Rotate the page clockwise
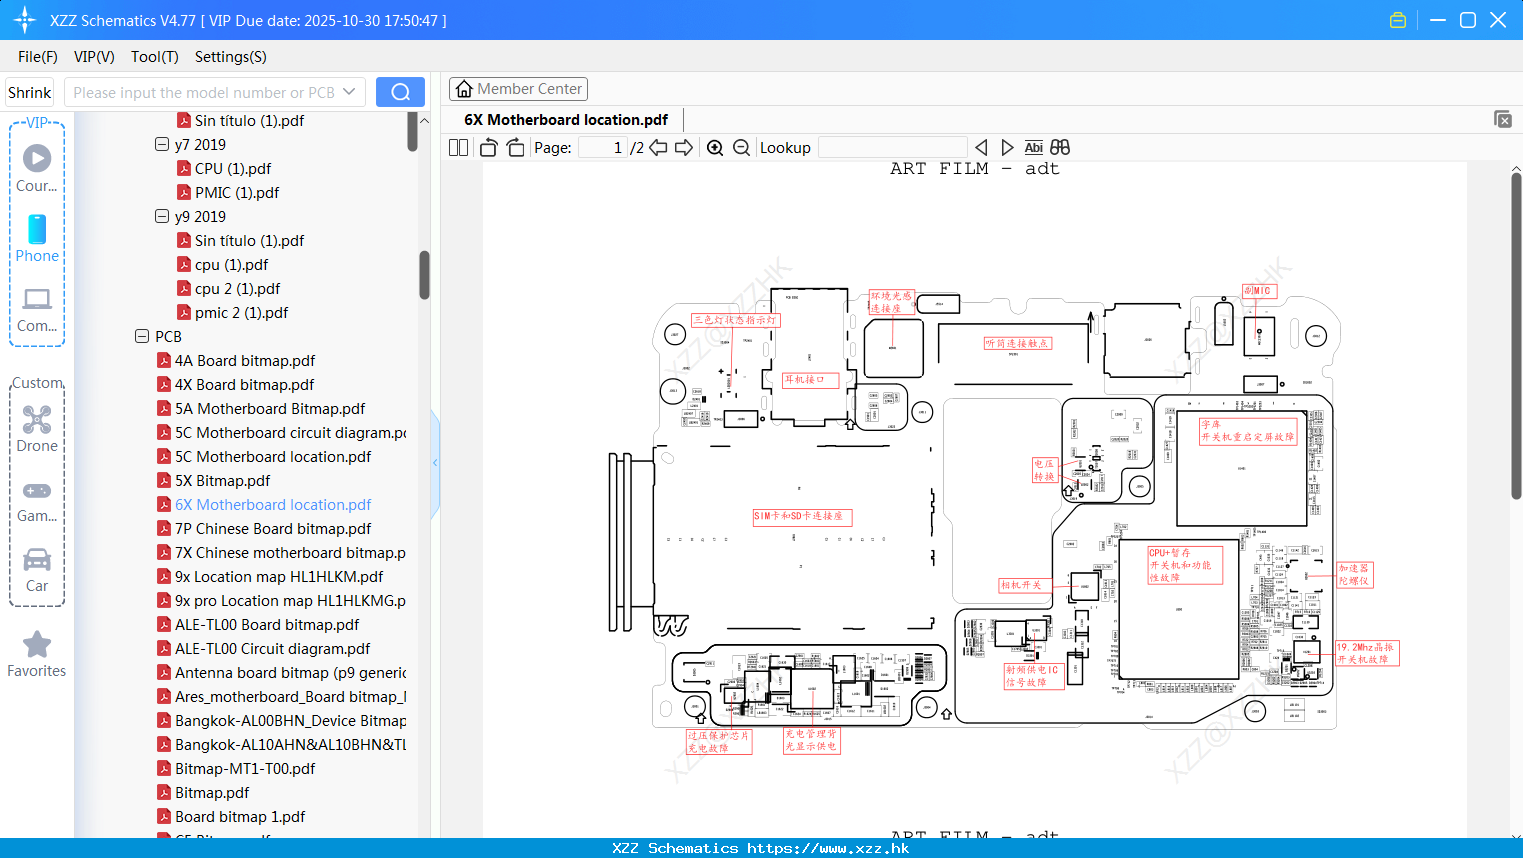Viewport: 1523px width, 858px height. pos(515,147)
